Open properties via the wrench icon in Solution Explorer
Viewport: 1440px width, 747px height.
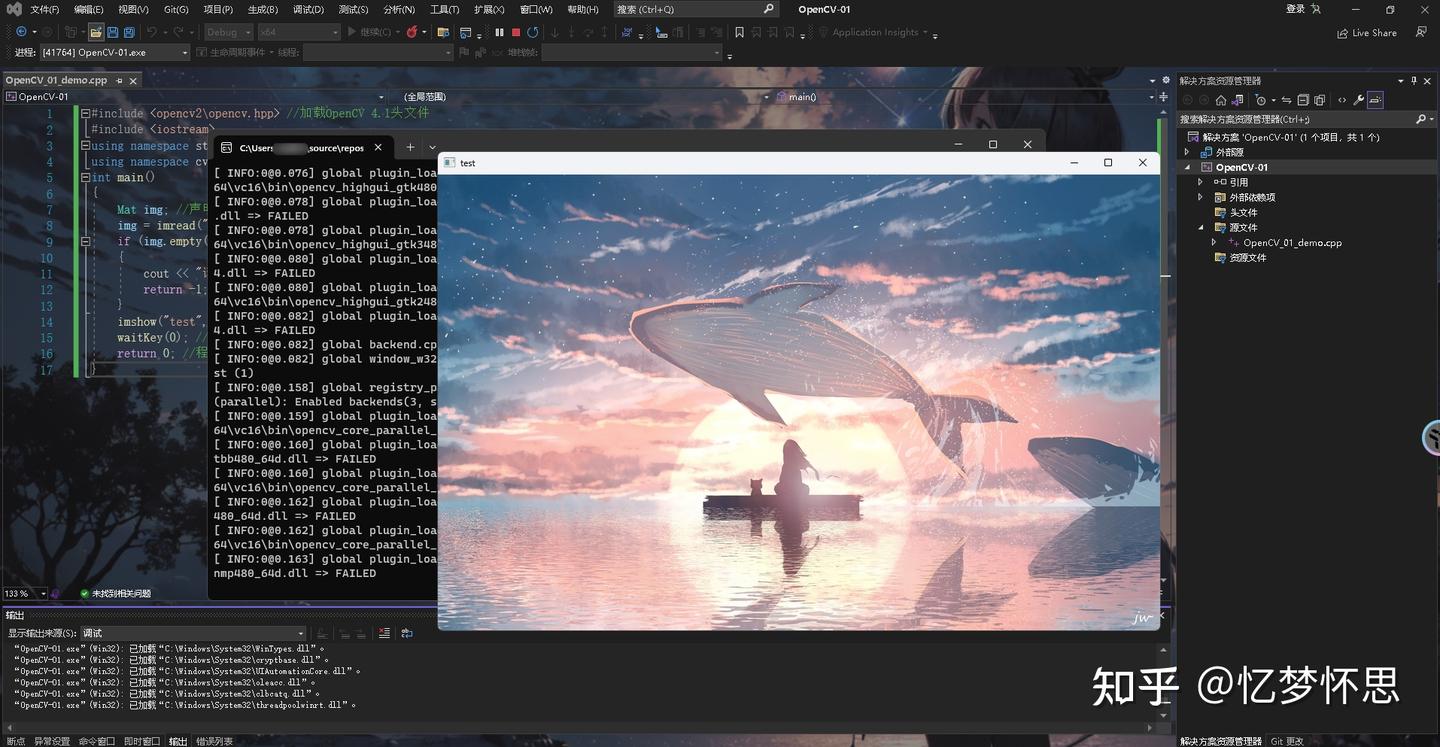(x=1359, y=100)
